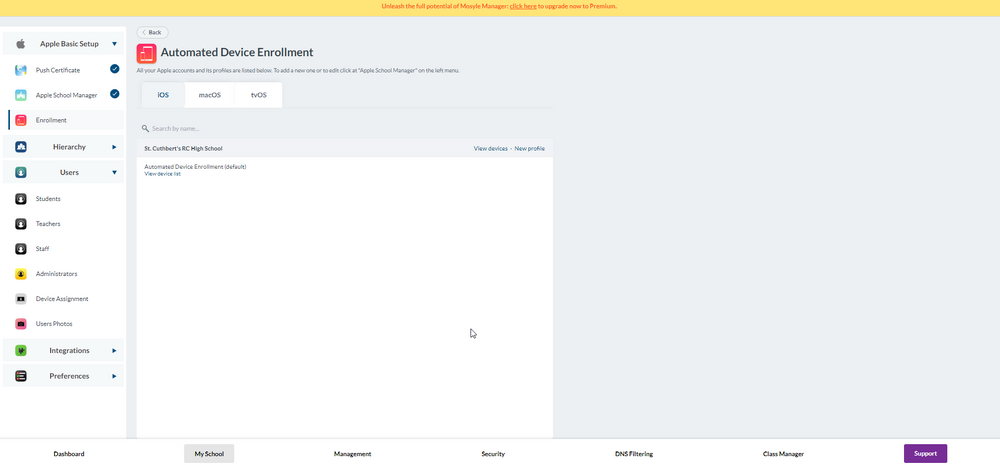Collapse the Apple Basic Setup section arrow

(x=114, y=44)
